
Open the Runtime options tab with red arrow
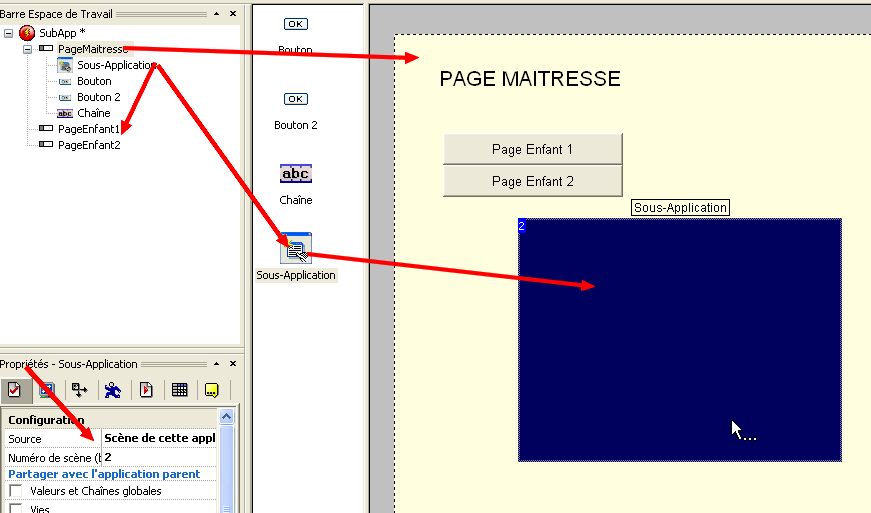[146, 390]
